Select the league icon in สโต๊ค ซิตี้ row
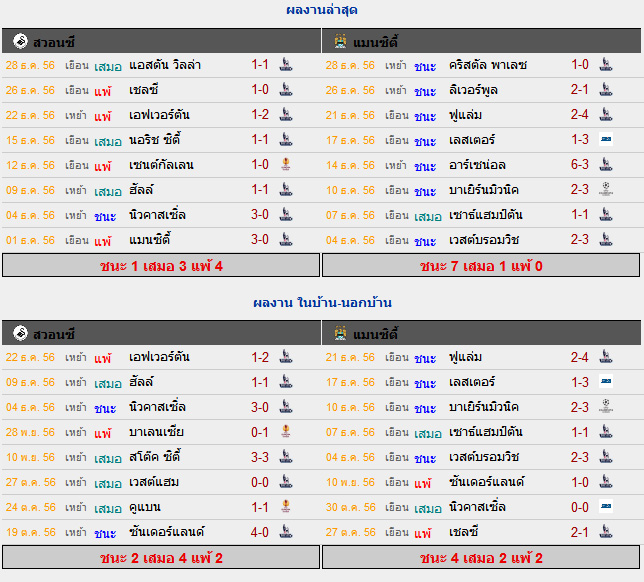 [286, 457]
